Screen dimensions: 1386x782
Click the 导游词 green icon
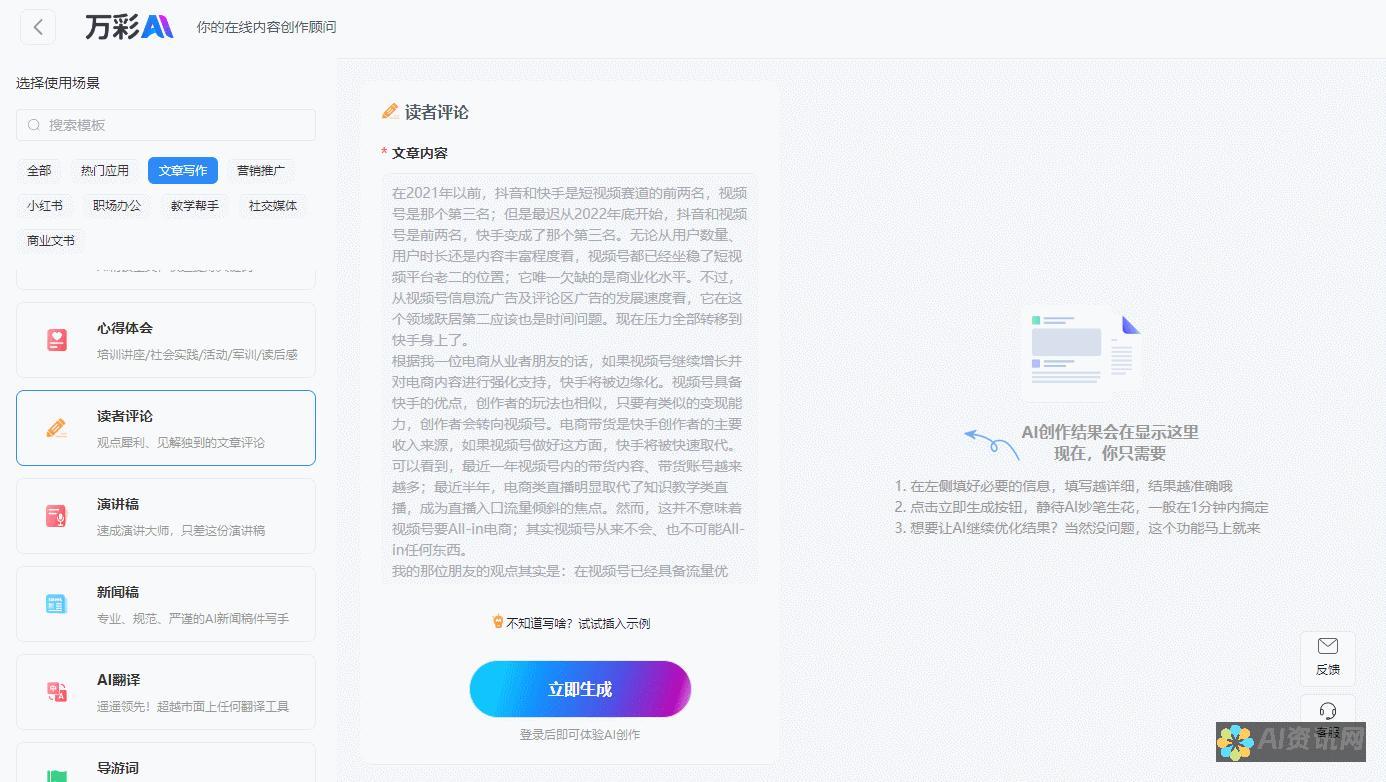(x=57, y=774)
